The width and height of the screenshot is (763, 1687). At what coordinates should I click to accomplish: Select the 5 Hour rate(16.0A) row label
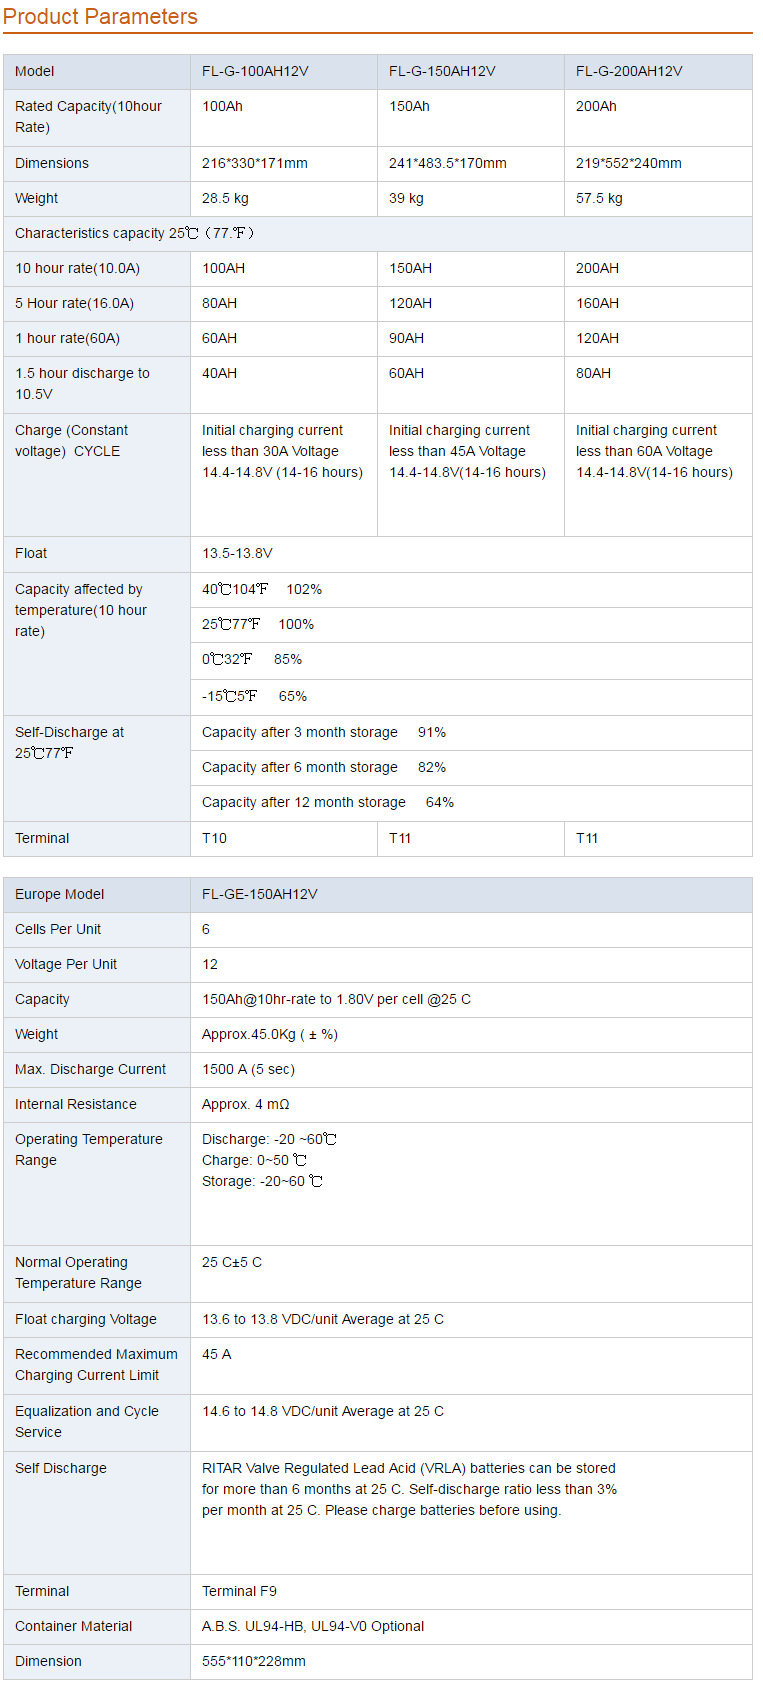(x=74, y=303)
